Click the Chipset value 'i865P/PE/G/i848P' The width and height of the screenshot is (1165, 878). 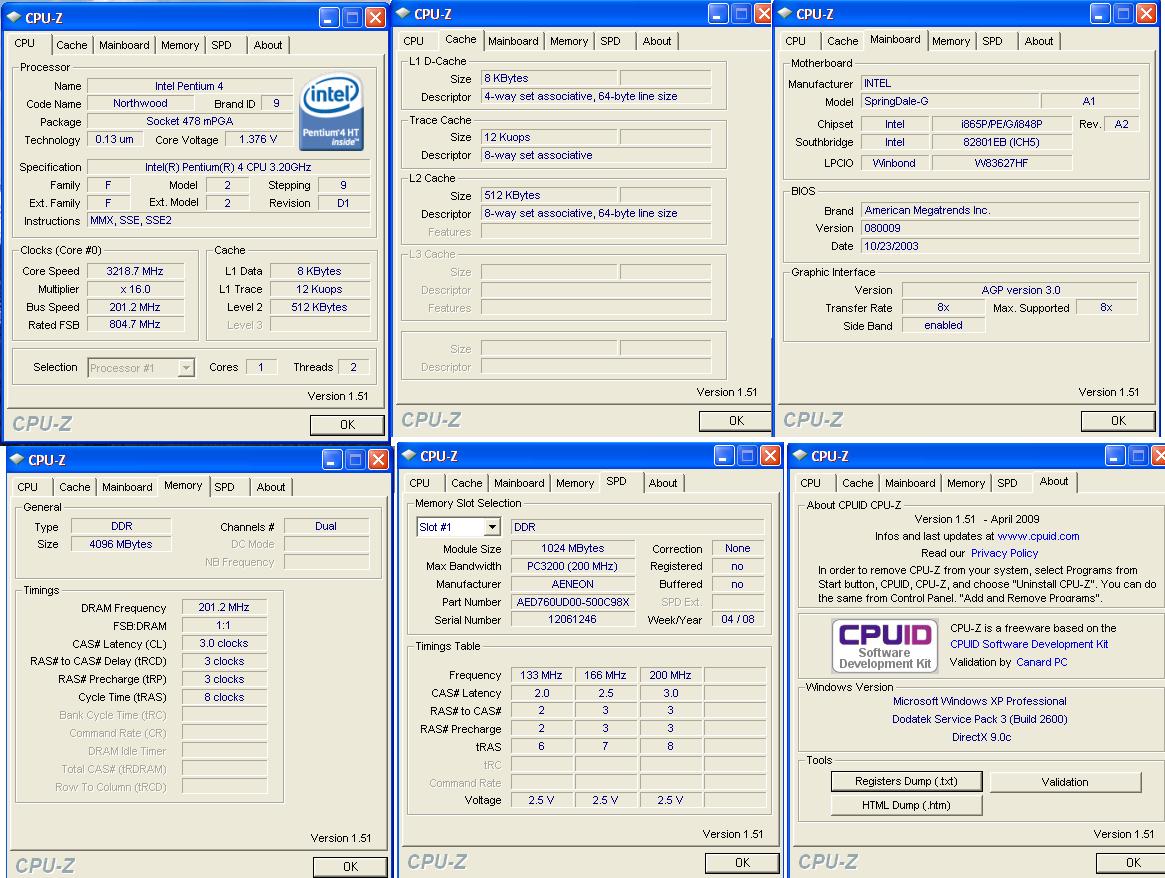point(1002,124)
